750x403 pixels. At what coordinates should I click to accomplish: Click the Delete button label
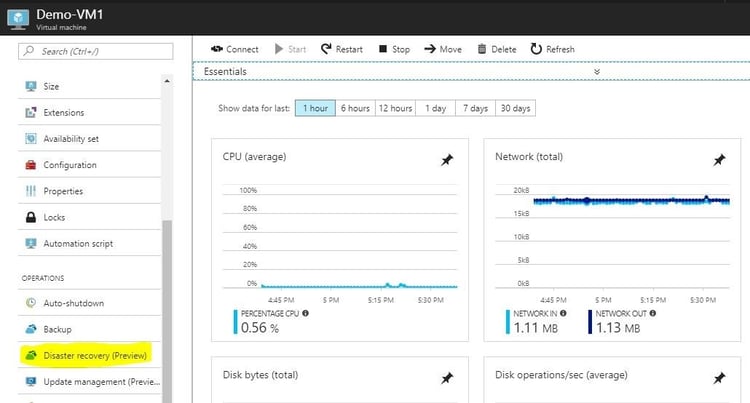[504, 49]
